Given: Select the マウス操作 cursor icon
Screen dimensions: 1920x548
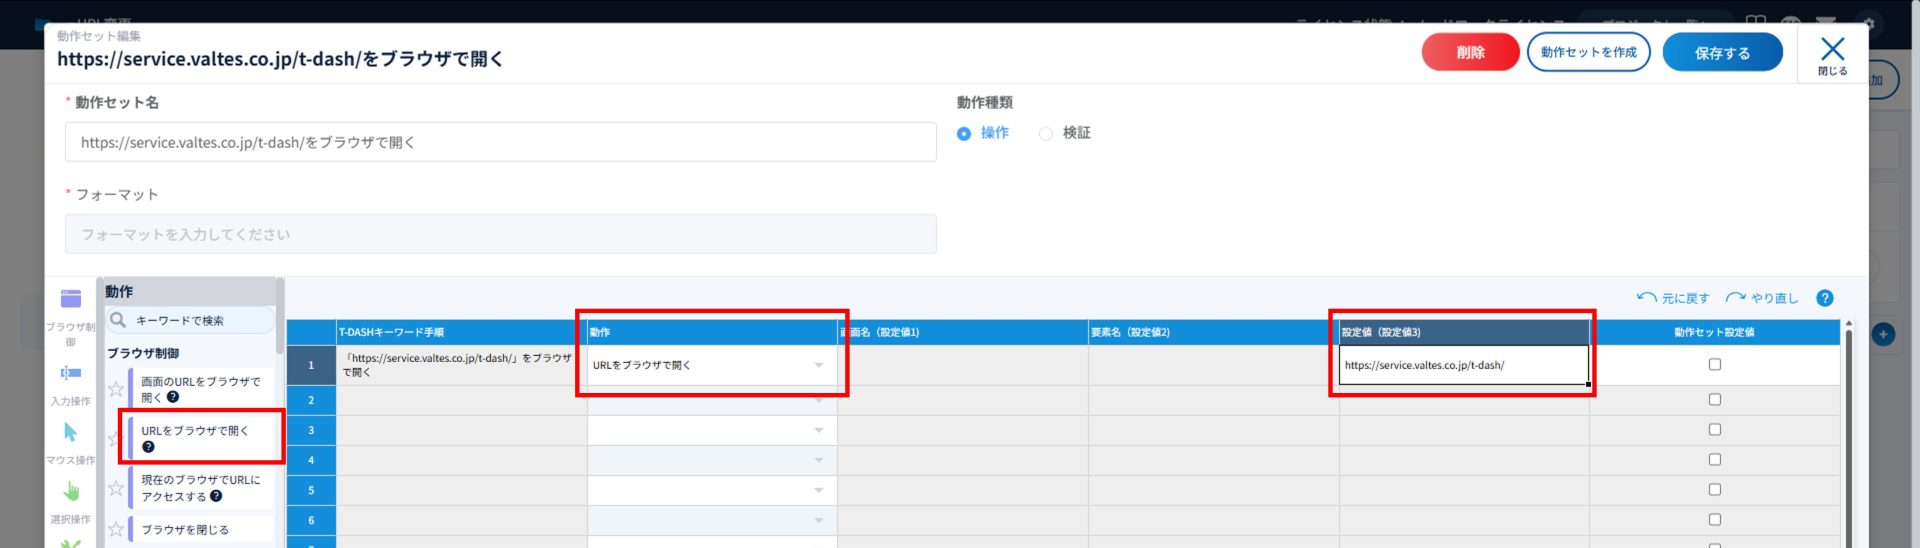Looking at the screenshot, I should (x=71, y=432).
